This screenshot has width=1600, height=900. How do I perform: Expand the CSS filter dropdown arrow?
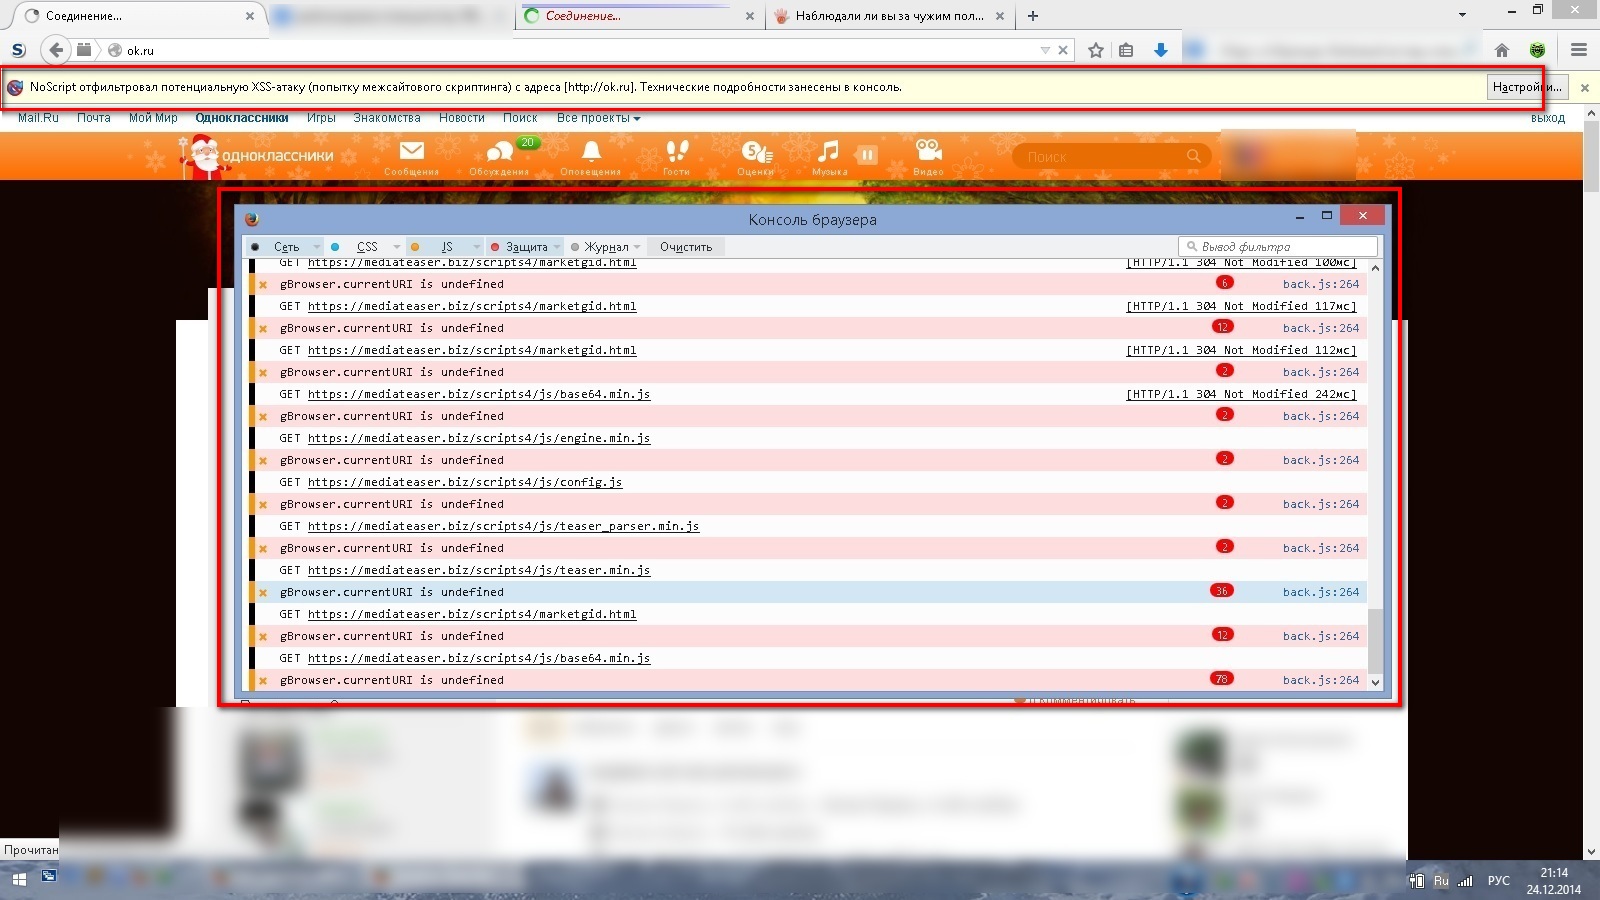click(x=397, y=247)
